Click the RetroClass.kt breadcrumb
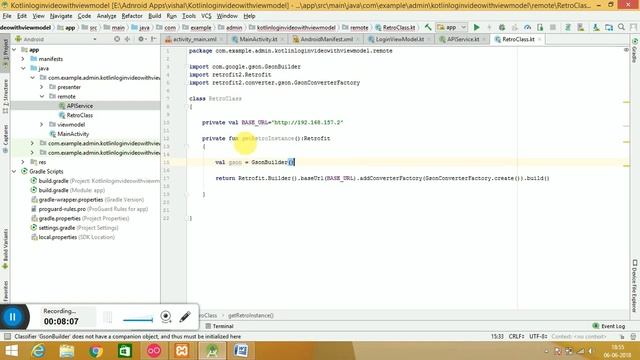Image resolution: width=640 pixels, height=360 pixels. coord(395,28)
